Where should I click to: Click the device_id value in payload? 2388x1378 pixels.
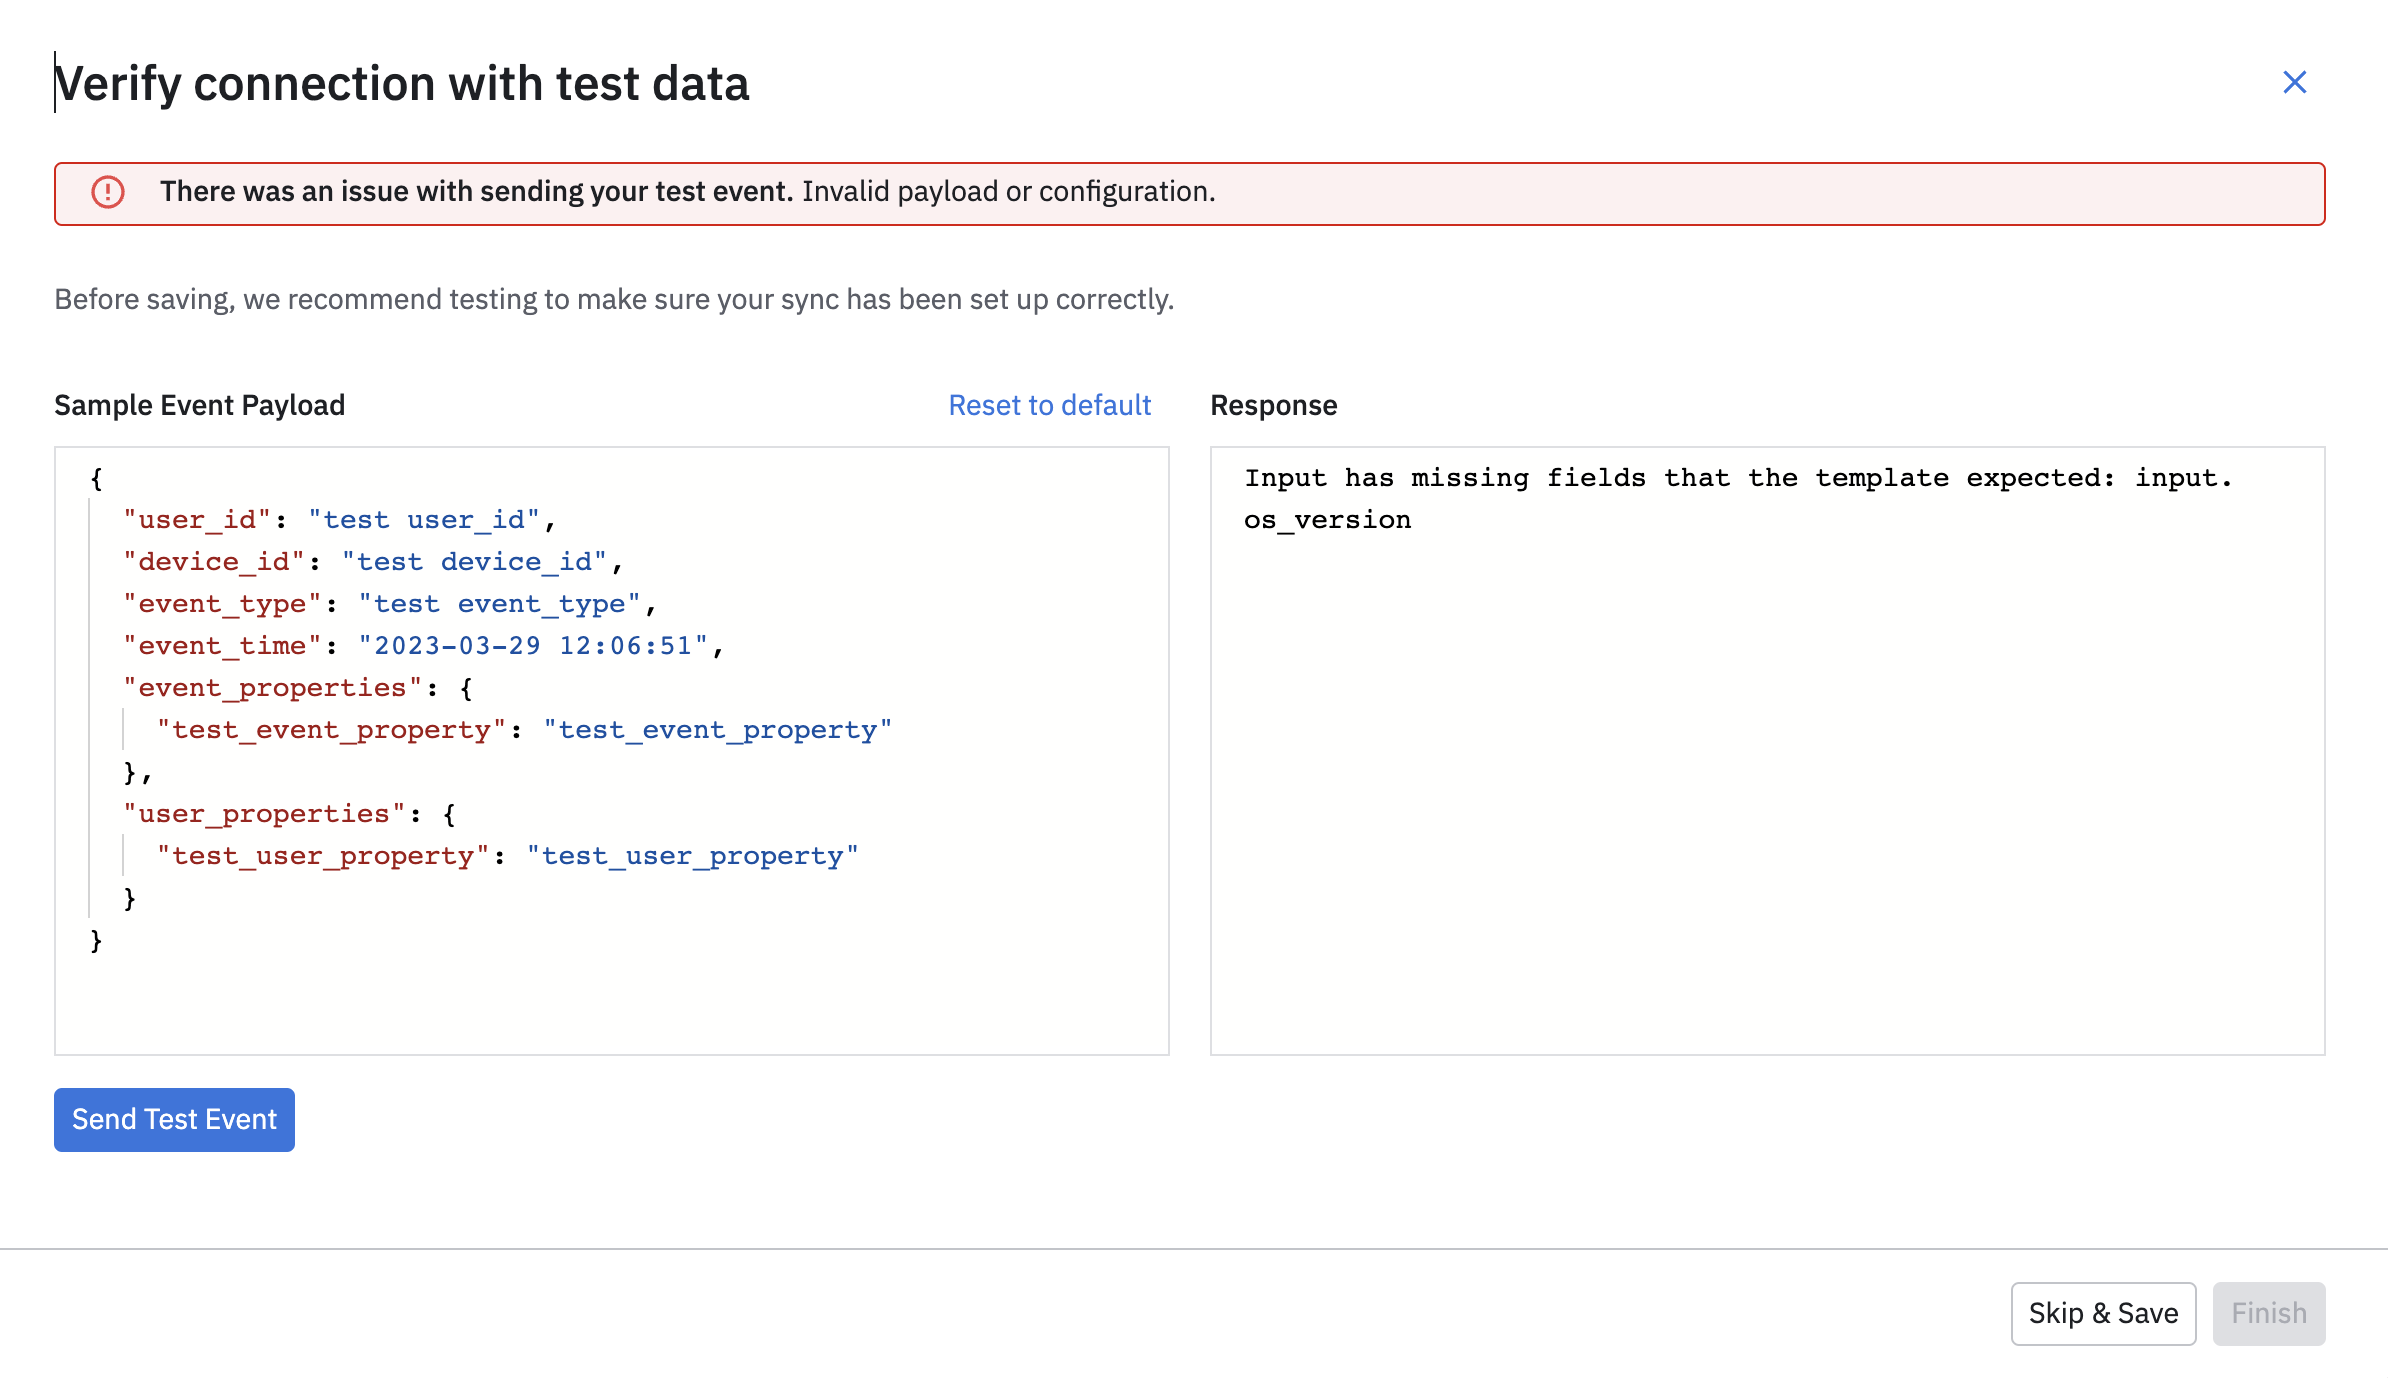pos(475,562)
